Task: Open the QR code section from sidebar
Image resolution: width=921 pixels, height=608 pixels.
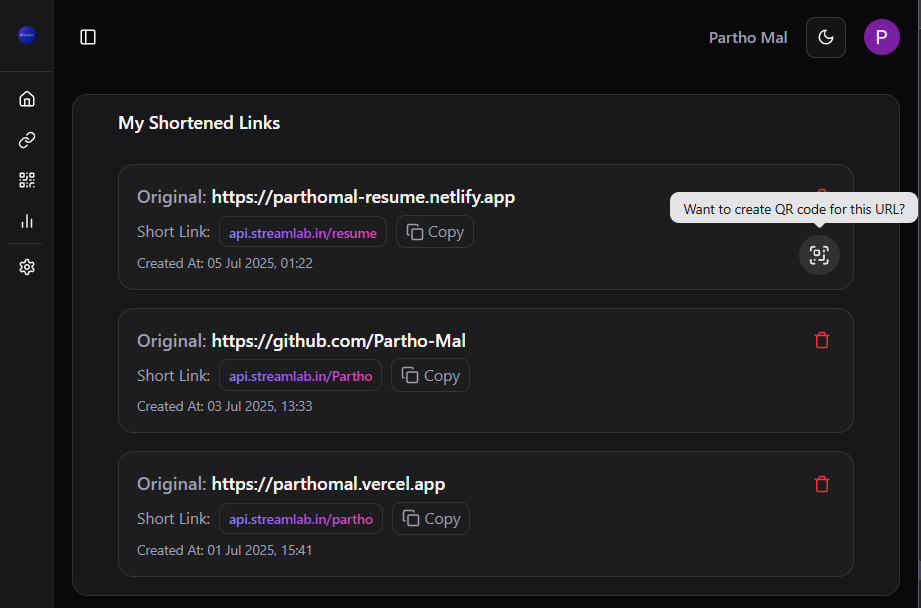Action: (x=27, y=180)
